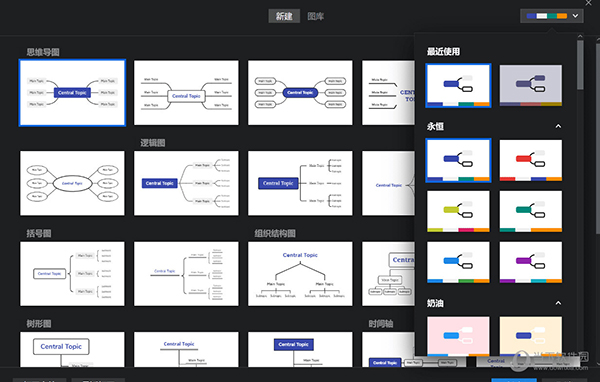Open the color theme dropdown
Screen dimensions: 600x382
(551, 16)
